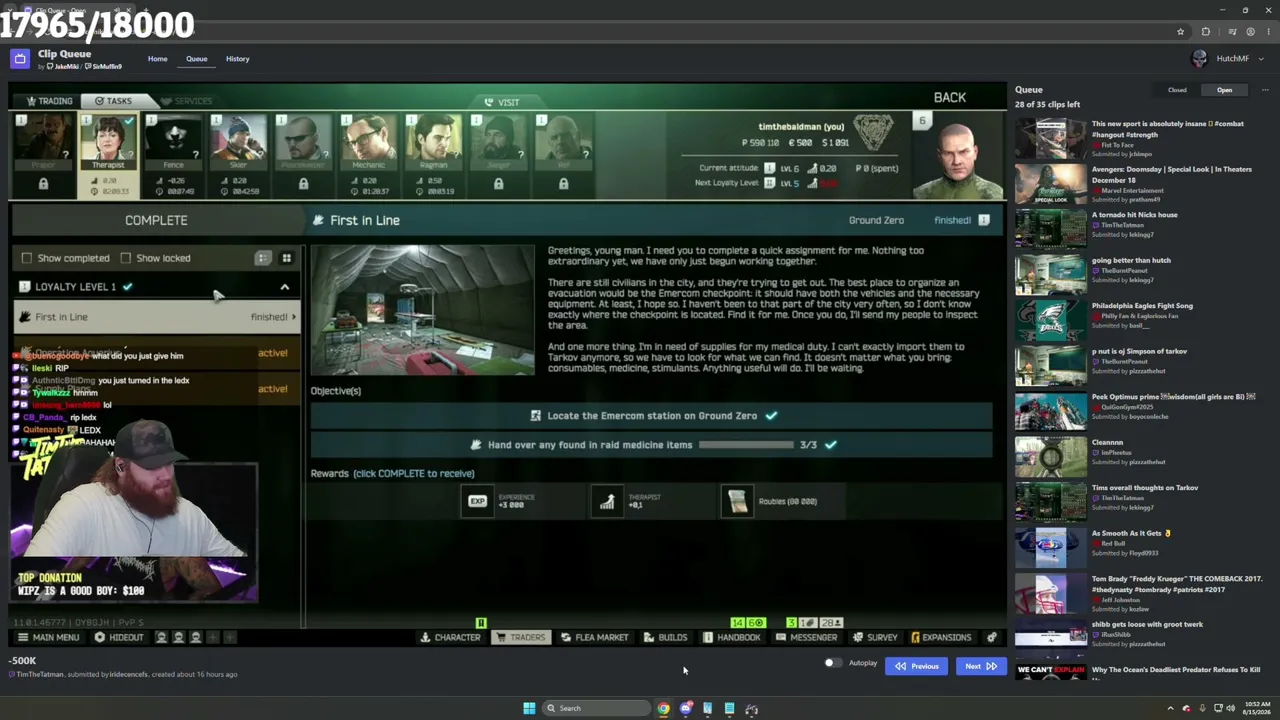The width and height of the screenshot is (1280, 720).
Task: Click the Previous clip button
Action: point(916,666)
